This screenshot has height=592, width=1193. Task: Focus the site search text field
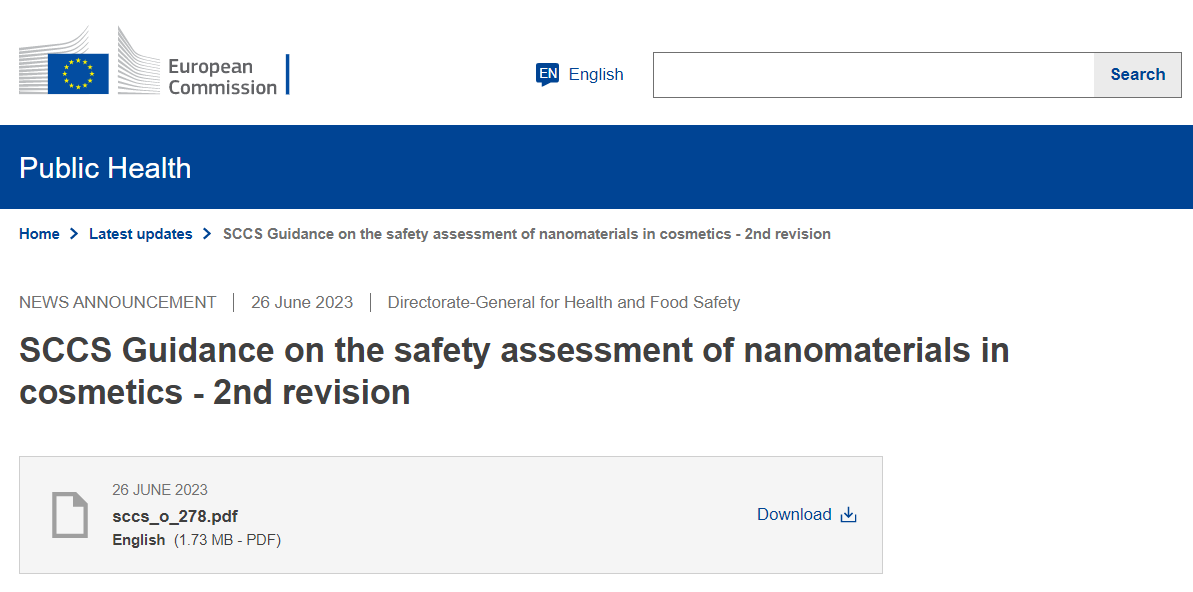(873, 75)
